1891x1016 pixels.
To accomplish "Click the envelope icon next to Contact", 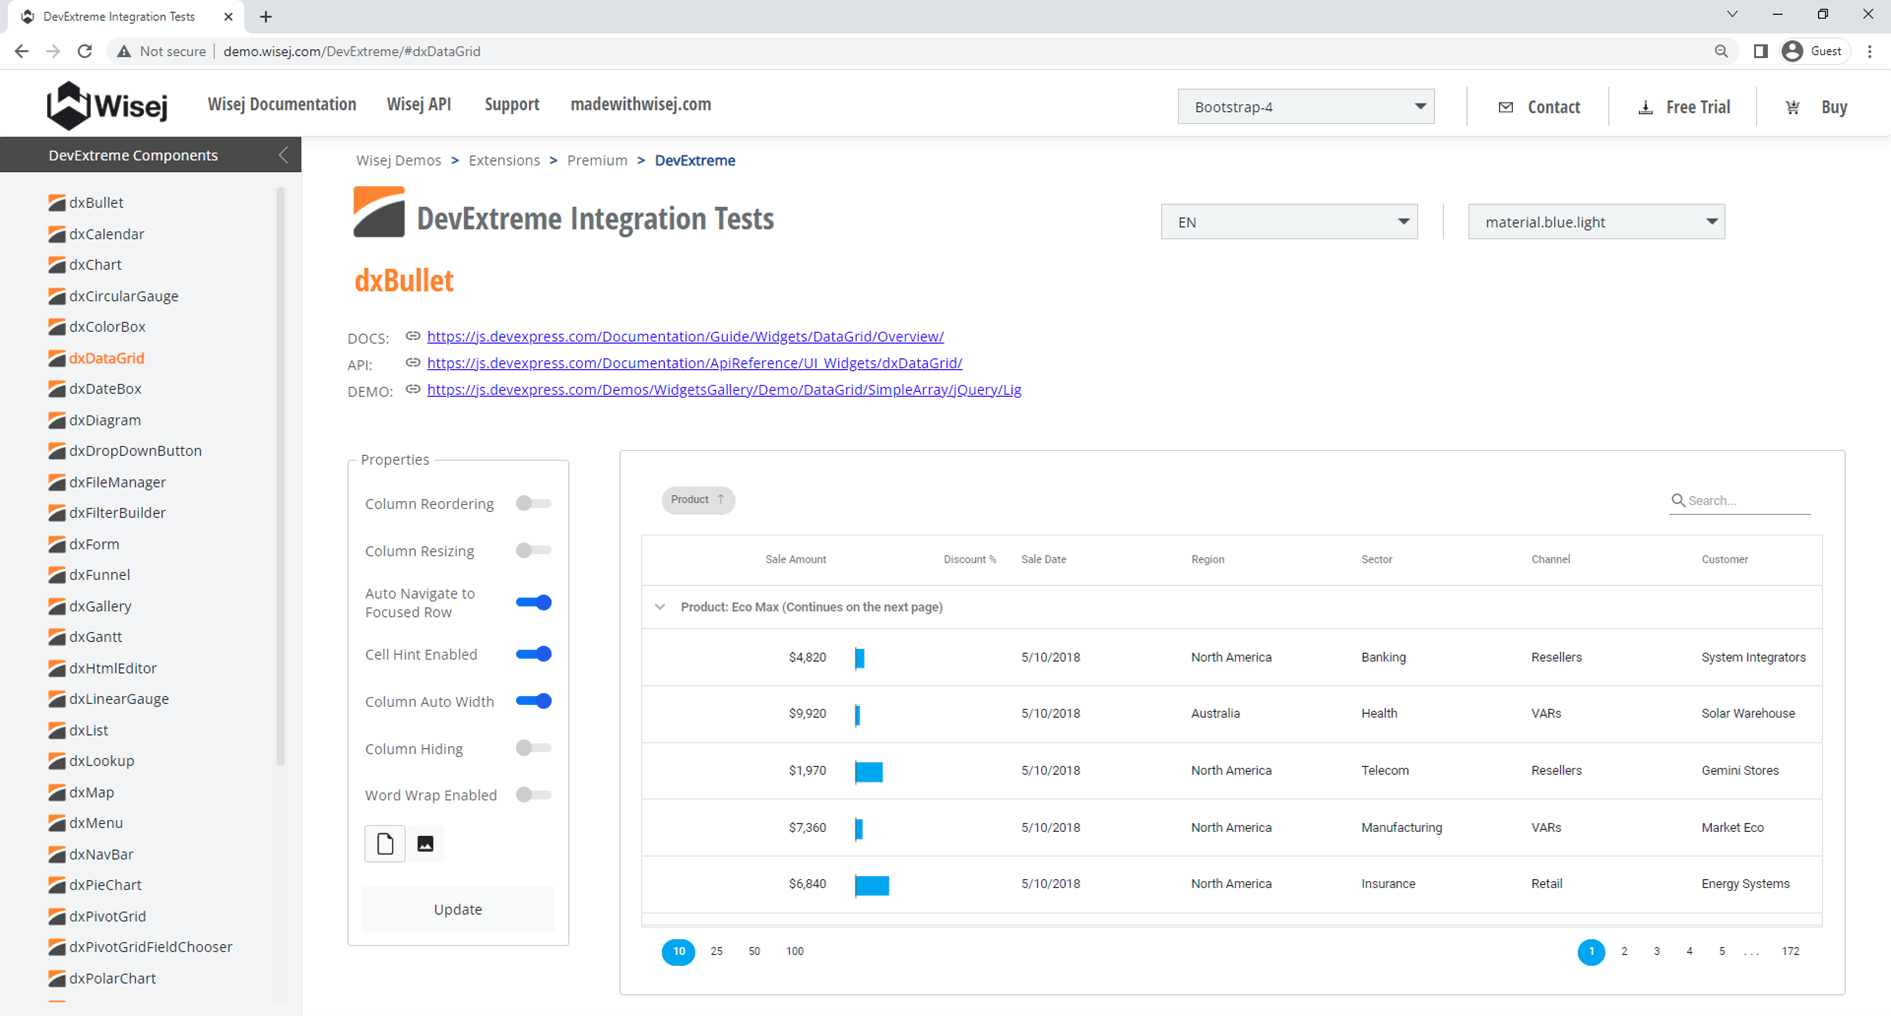I will point(1504,107).
